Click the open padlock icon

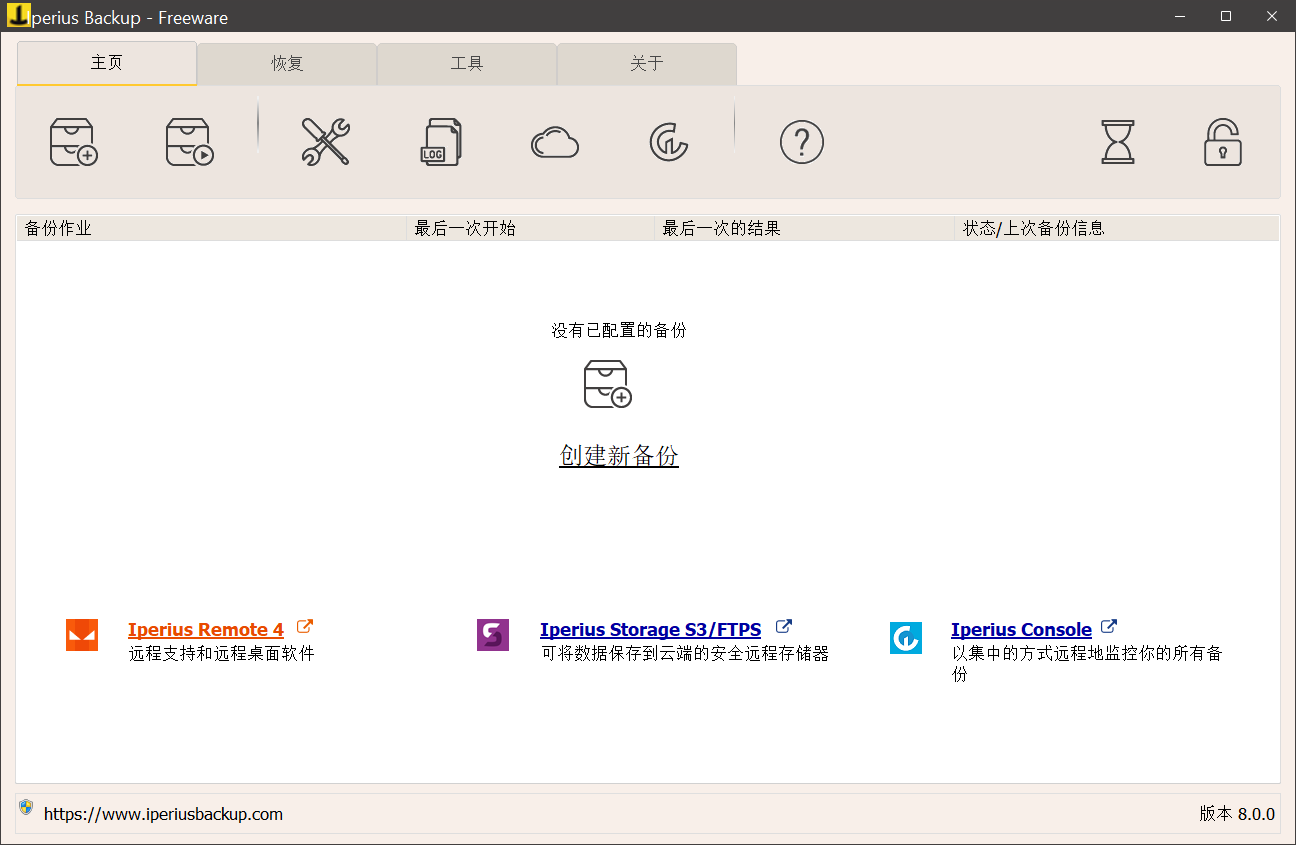pos(1222,142)
